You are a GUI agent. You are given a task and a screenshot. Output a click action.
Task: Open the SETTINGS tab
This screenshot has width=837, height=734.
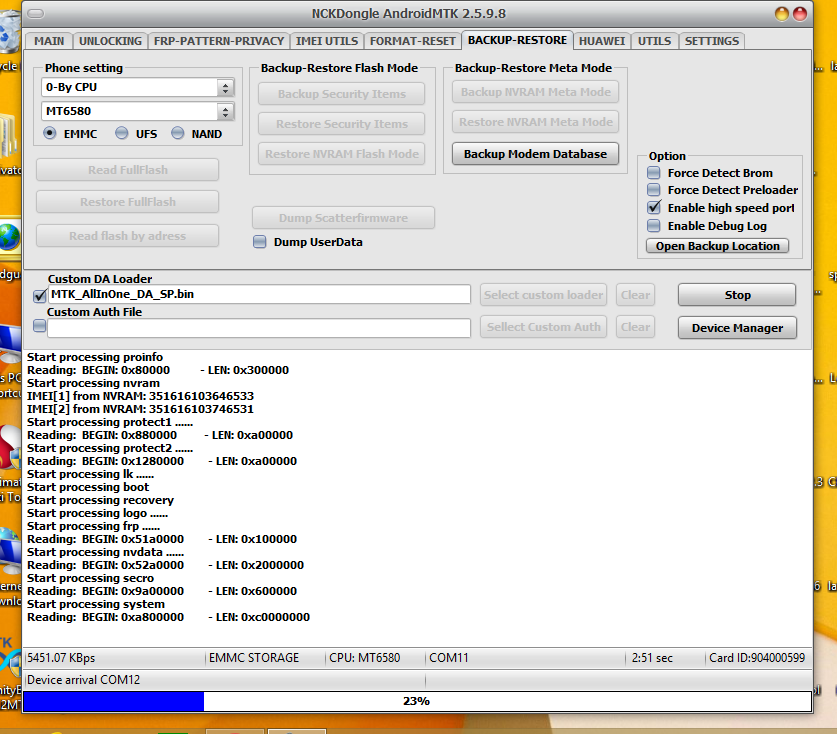712,41
